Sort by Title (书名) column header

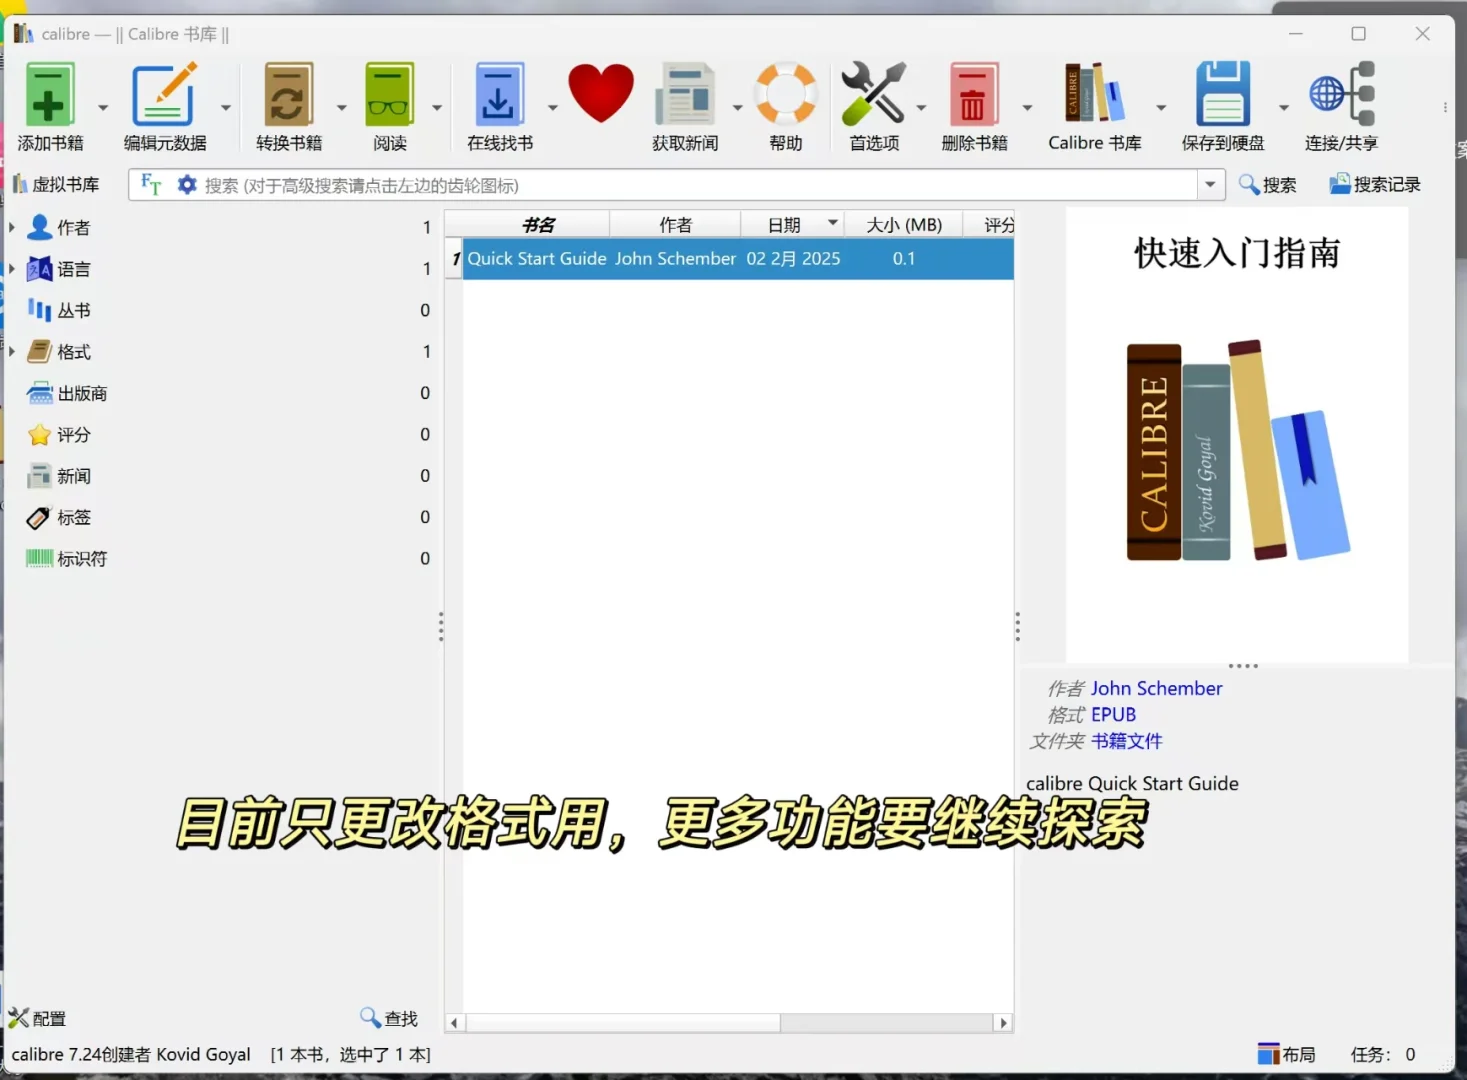coord(537,224)
